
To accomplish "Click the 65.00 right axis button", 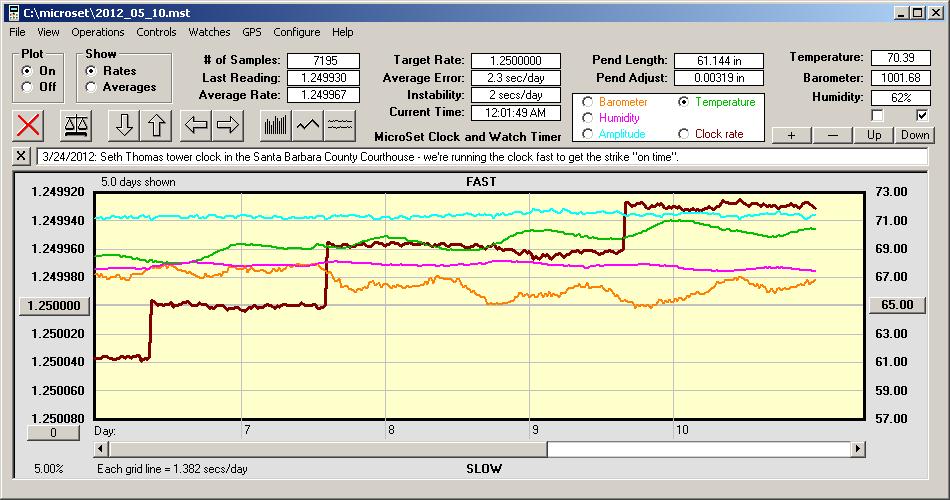I will tap(897, 305).
